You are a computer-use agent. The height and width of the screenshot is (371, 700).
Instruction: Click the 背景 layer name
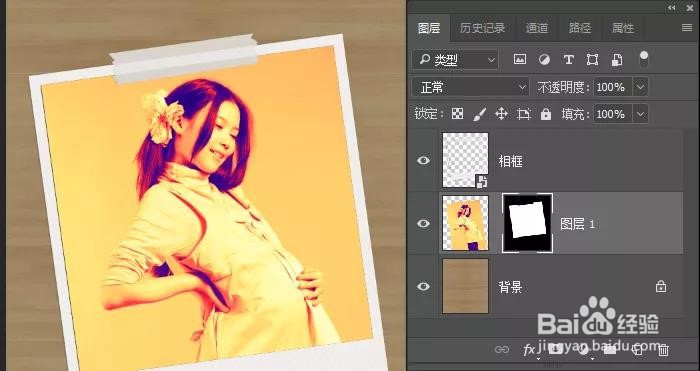(x=511, y=287)
